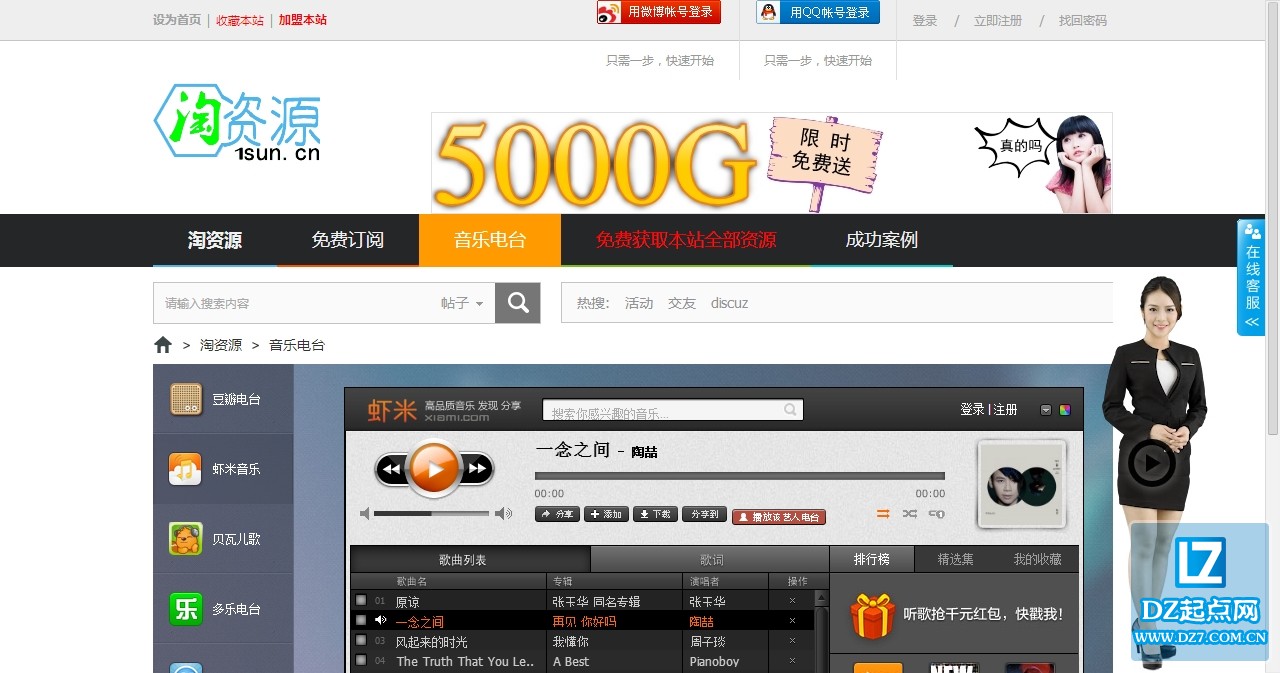This screenshot has width=1280, height=673.
Task: Tick the checkbox for song 原谅
Action: tap(361, 601)
